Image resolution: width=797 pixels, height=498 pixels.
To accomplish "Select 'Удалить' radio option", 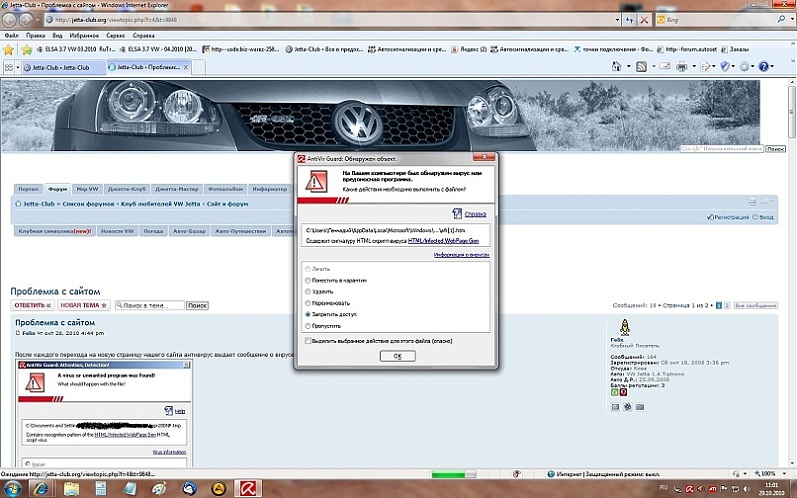I will 308,292.
